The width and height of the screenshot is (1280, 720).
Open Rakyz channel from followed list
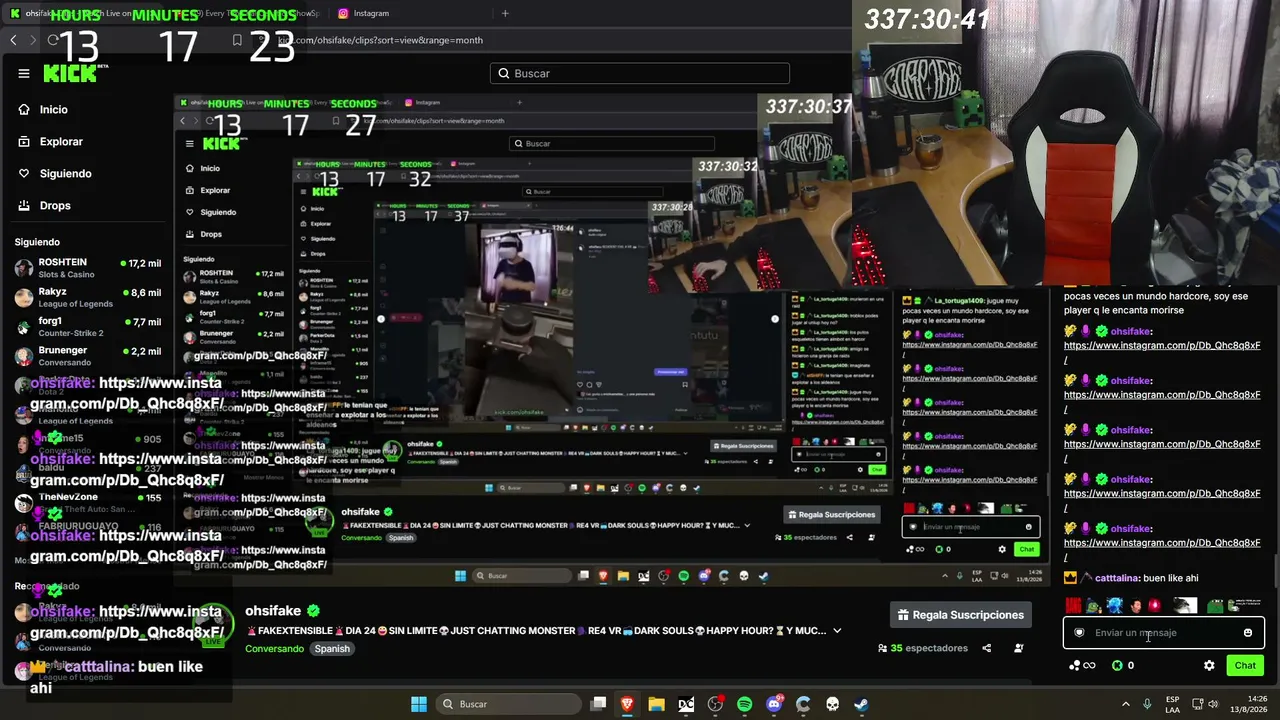coord(88,297)
